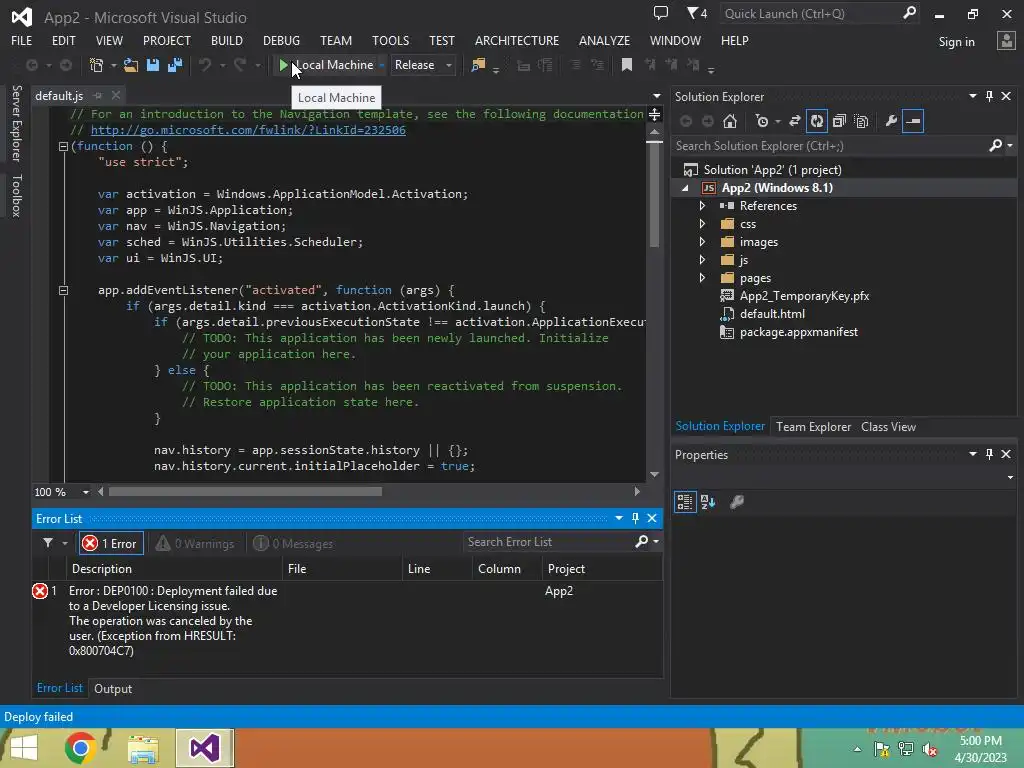Click the Project column header in Error List

click(601, 569)
